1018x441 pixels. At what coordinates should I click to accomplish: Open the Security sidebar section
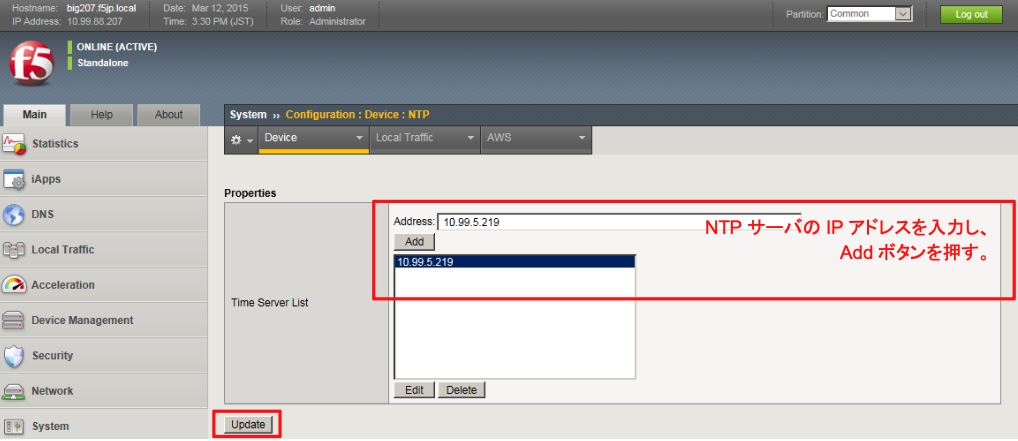tap(104, 356)
